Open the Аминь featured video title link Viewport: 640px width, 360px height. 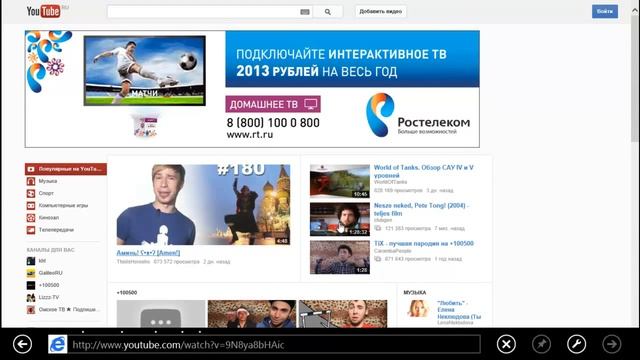pos(148,253)
